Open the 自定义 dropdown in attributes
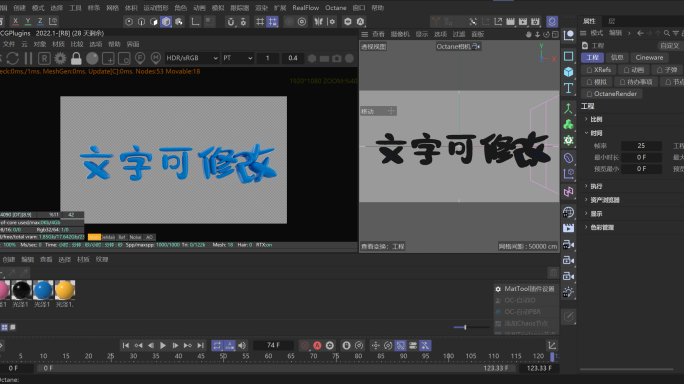The width and height of the screenshot is (684, 384). click(x=670, y=45)
